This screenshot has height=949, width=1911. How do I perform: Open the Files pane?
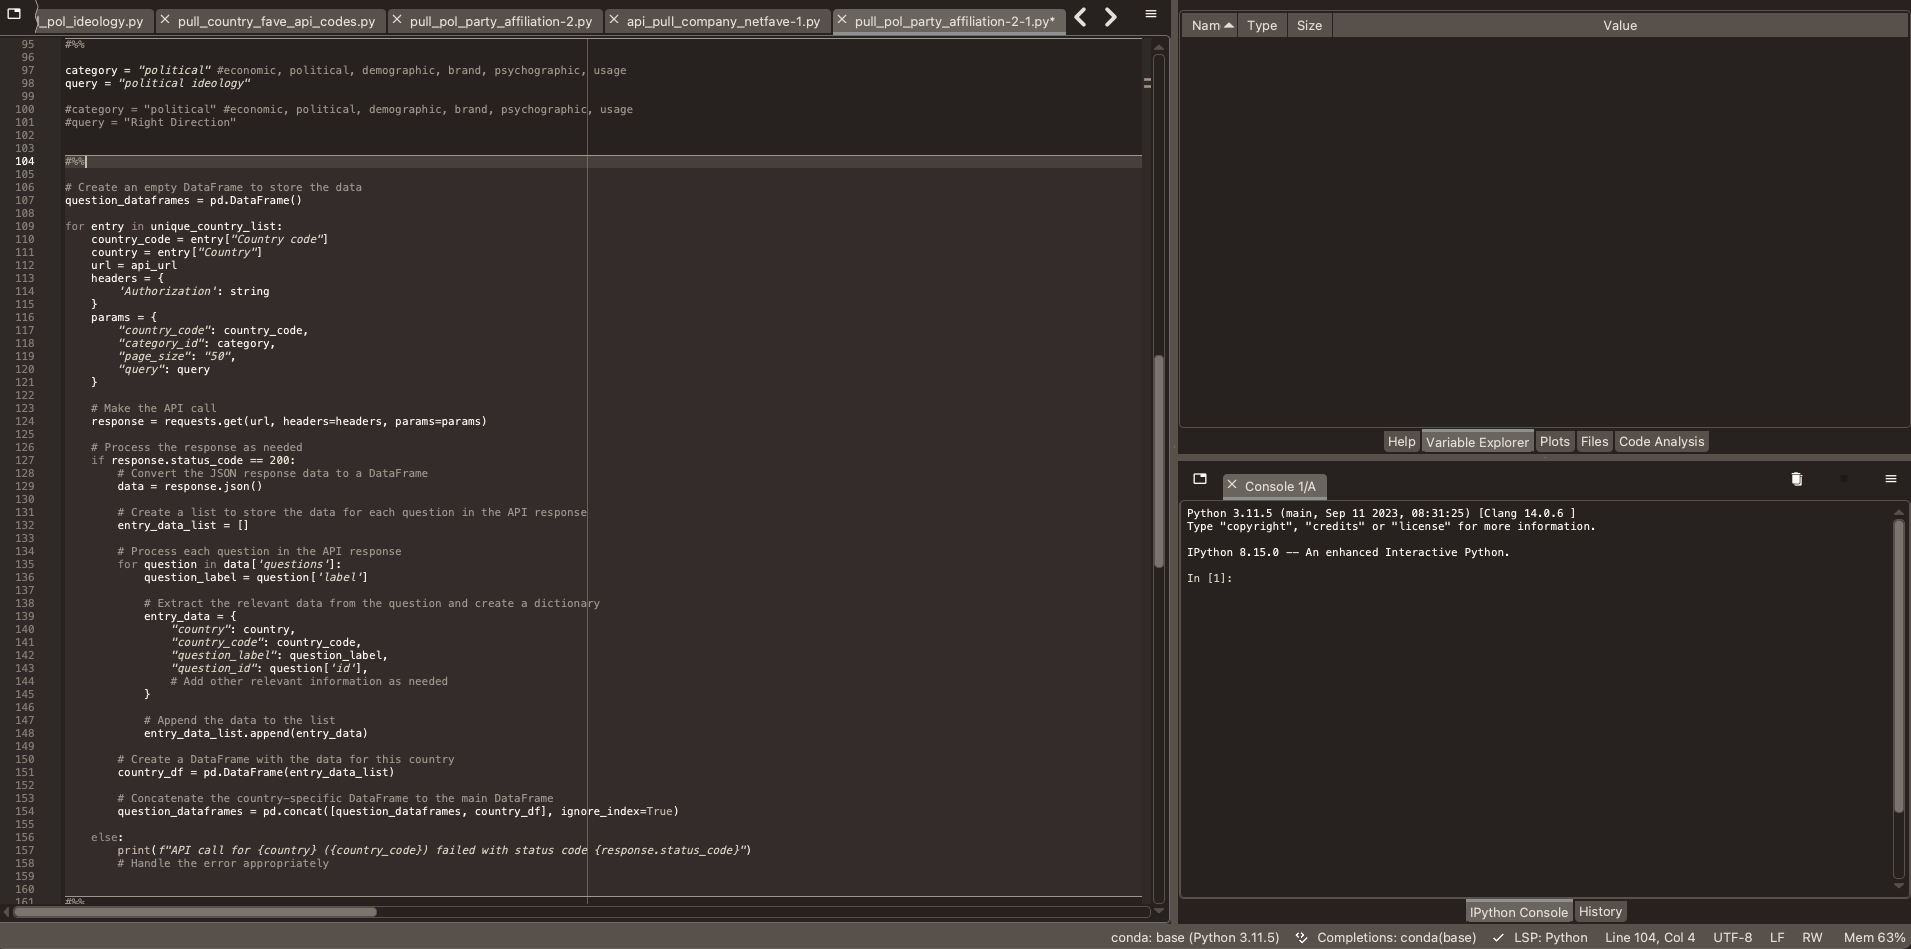click(x=1595, y=441)
